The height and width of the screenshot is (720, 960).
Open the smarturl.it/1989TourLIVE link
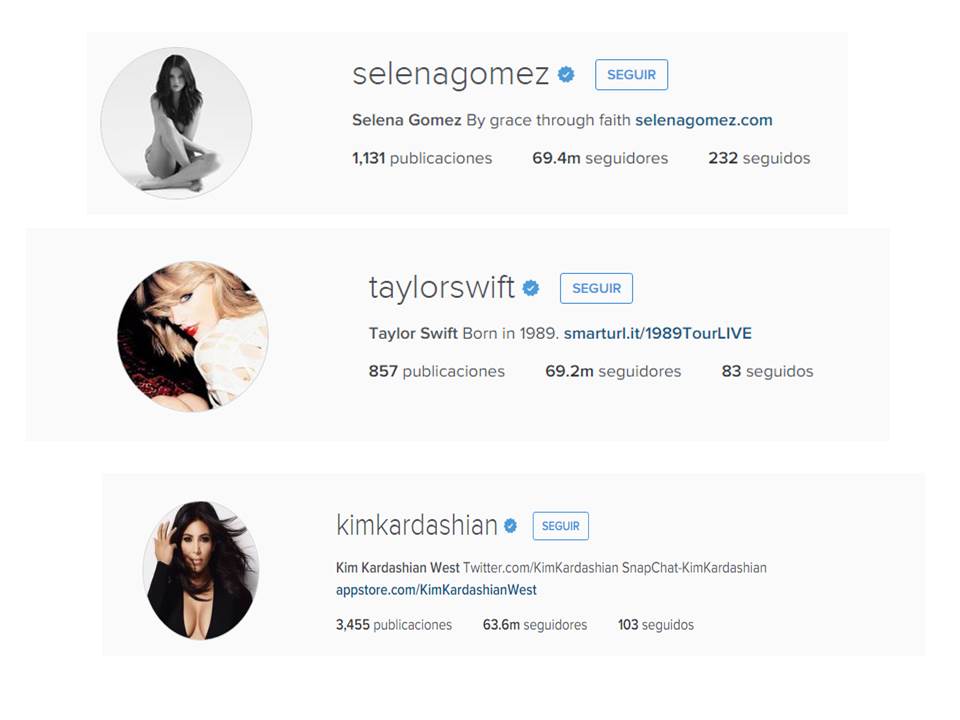658,333
